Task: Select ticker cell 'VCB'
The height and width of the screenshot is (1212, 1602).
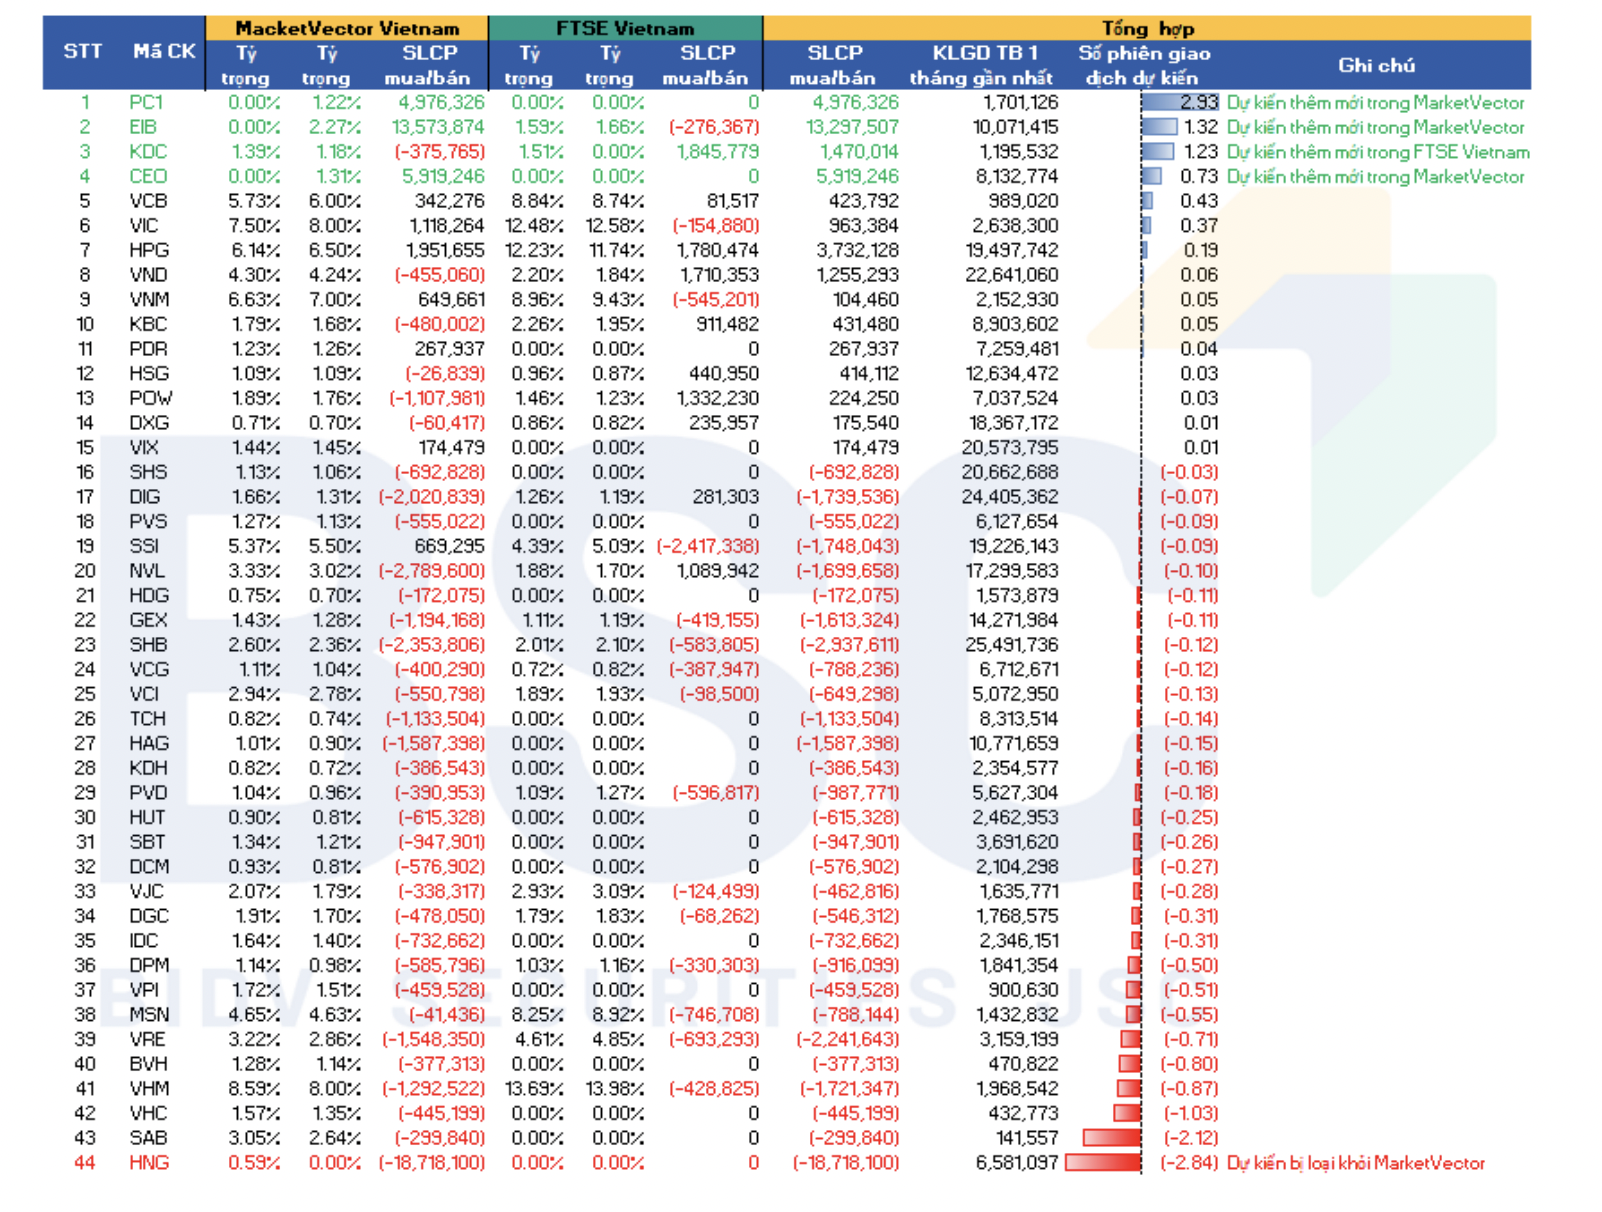Action: 148,201
